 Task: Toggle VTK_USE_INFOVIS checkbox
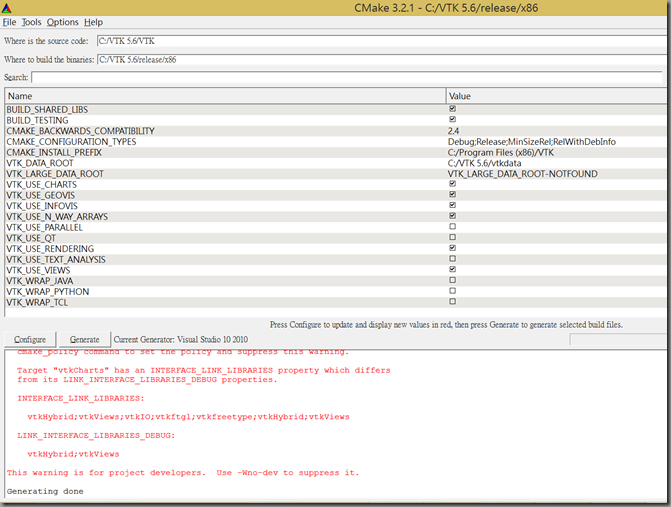click(x=452, y=205)
